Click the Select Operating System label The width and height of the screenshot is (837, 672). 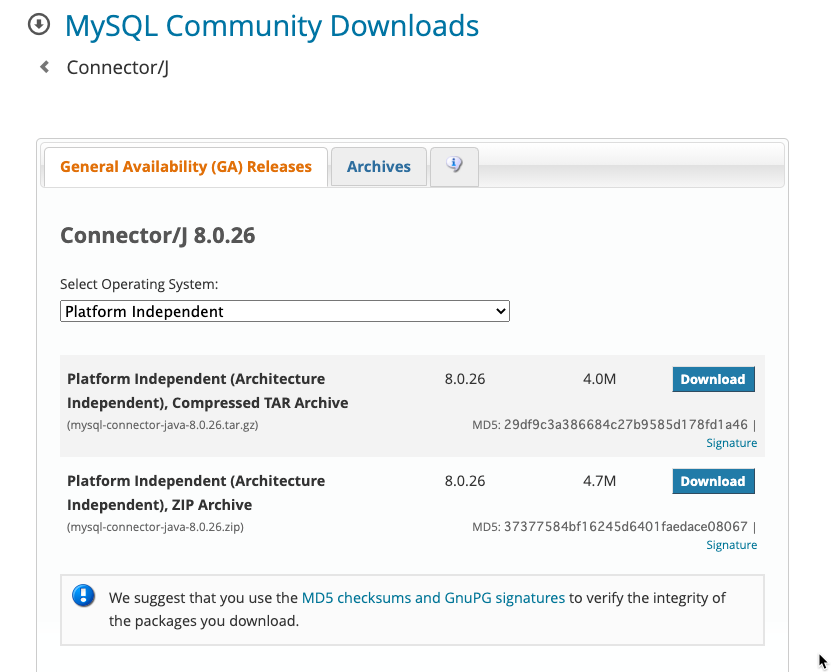[x=139, y=284]
